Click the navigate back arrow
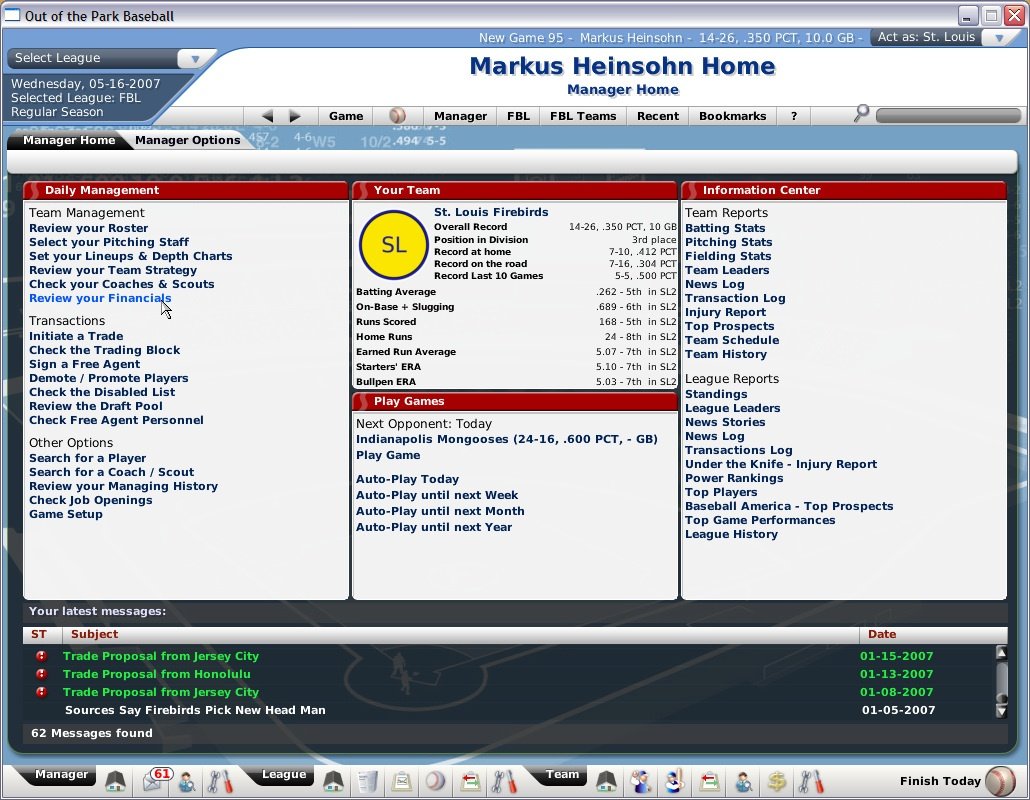This screenshot has width=1030, height=800. [267, 116]
